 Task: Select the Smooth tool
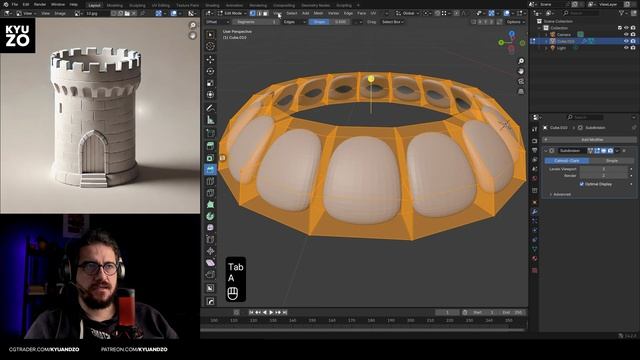coord(210,227)
